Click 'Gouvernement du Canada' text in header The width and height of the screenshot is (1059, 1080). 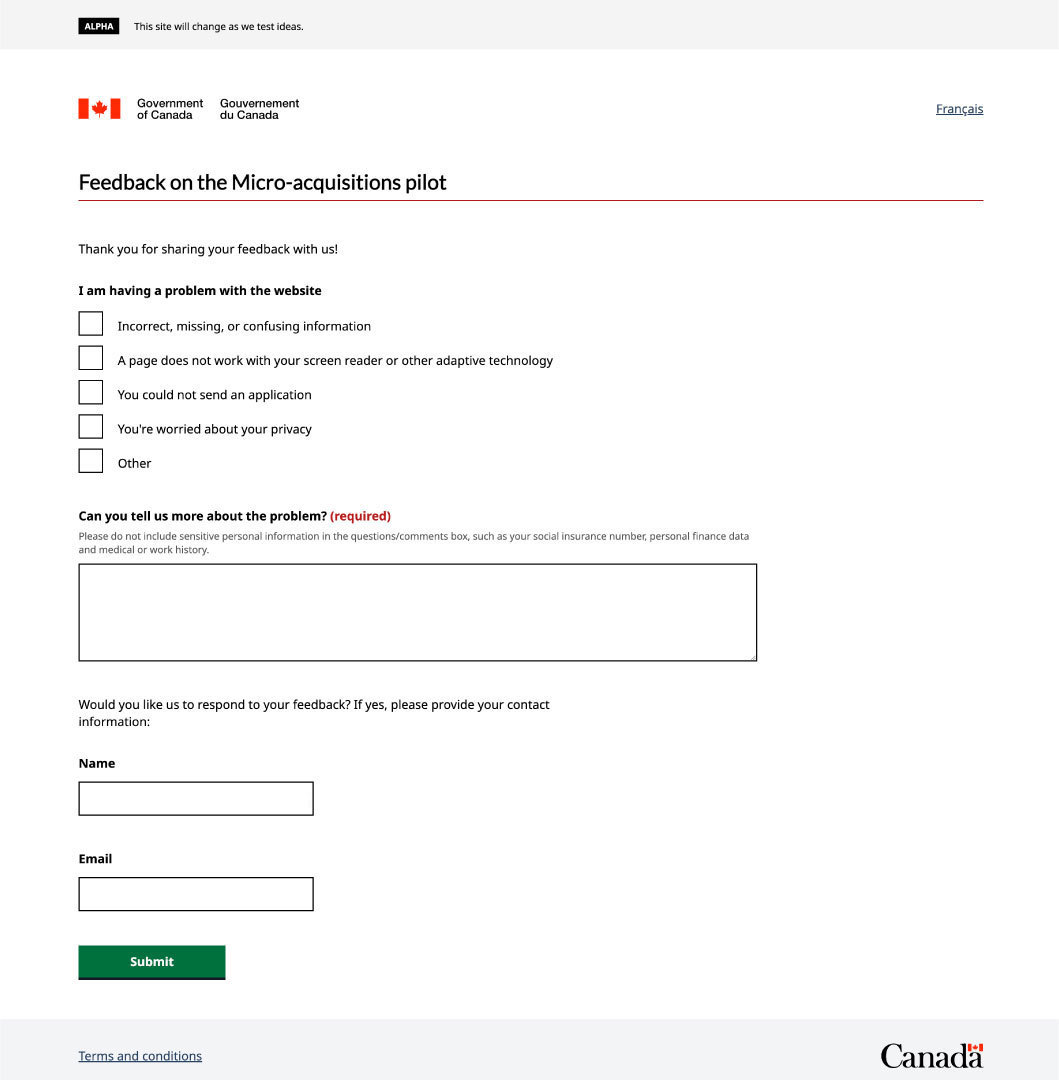[x=259, y=109]
